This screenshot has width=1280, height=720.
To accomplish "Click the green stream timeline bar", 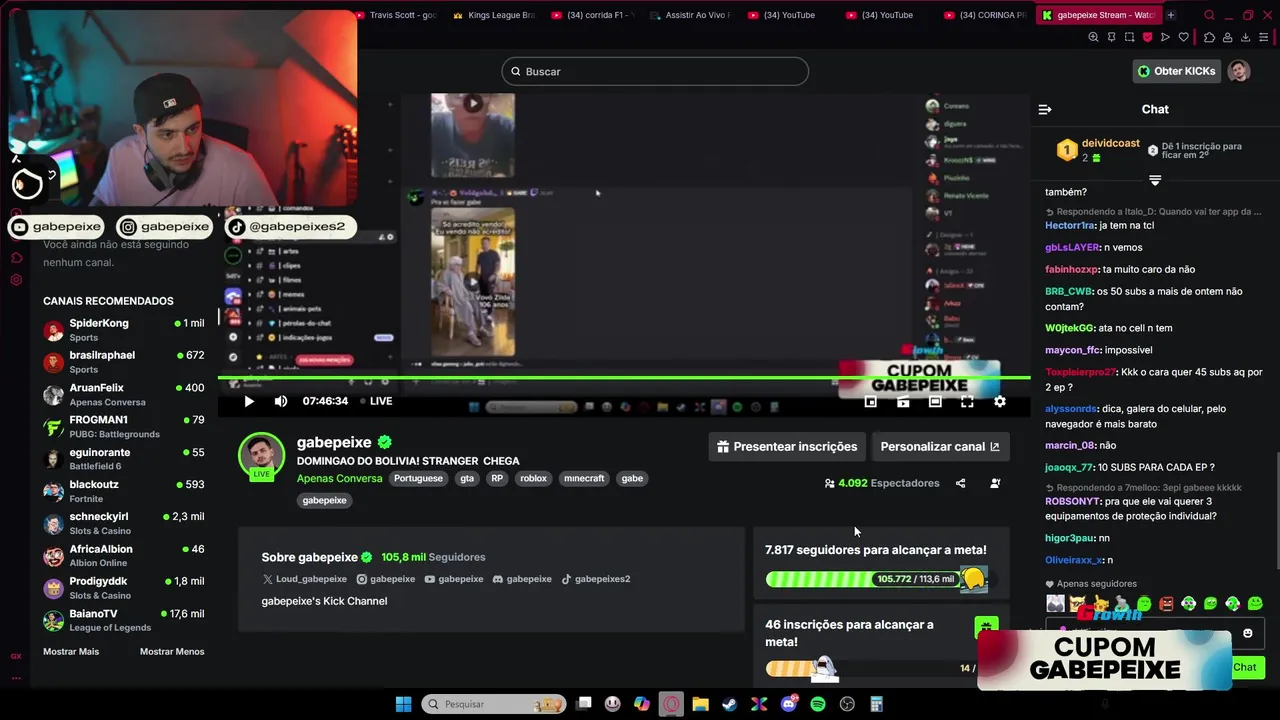I will point(624,378).
